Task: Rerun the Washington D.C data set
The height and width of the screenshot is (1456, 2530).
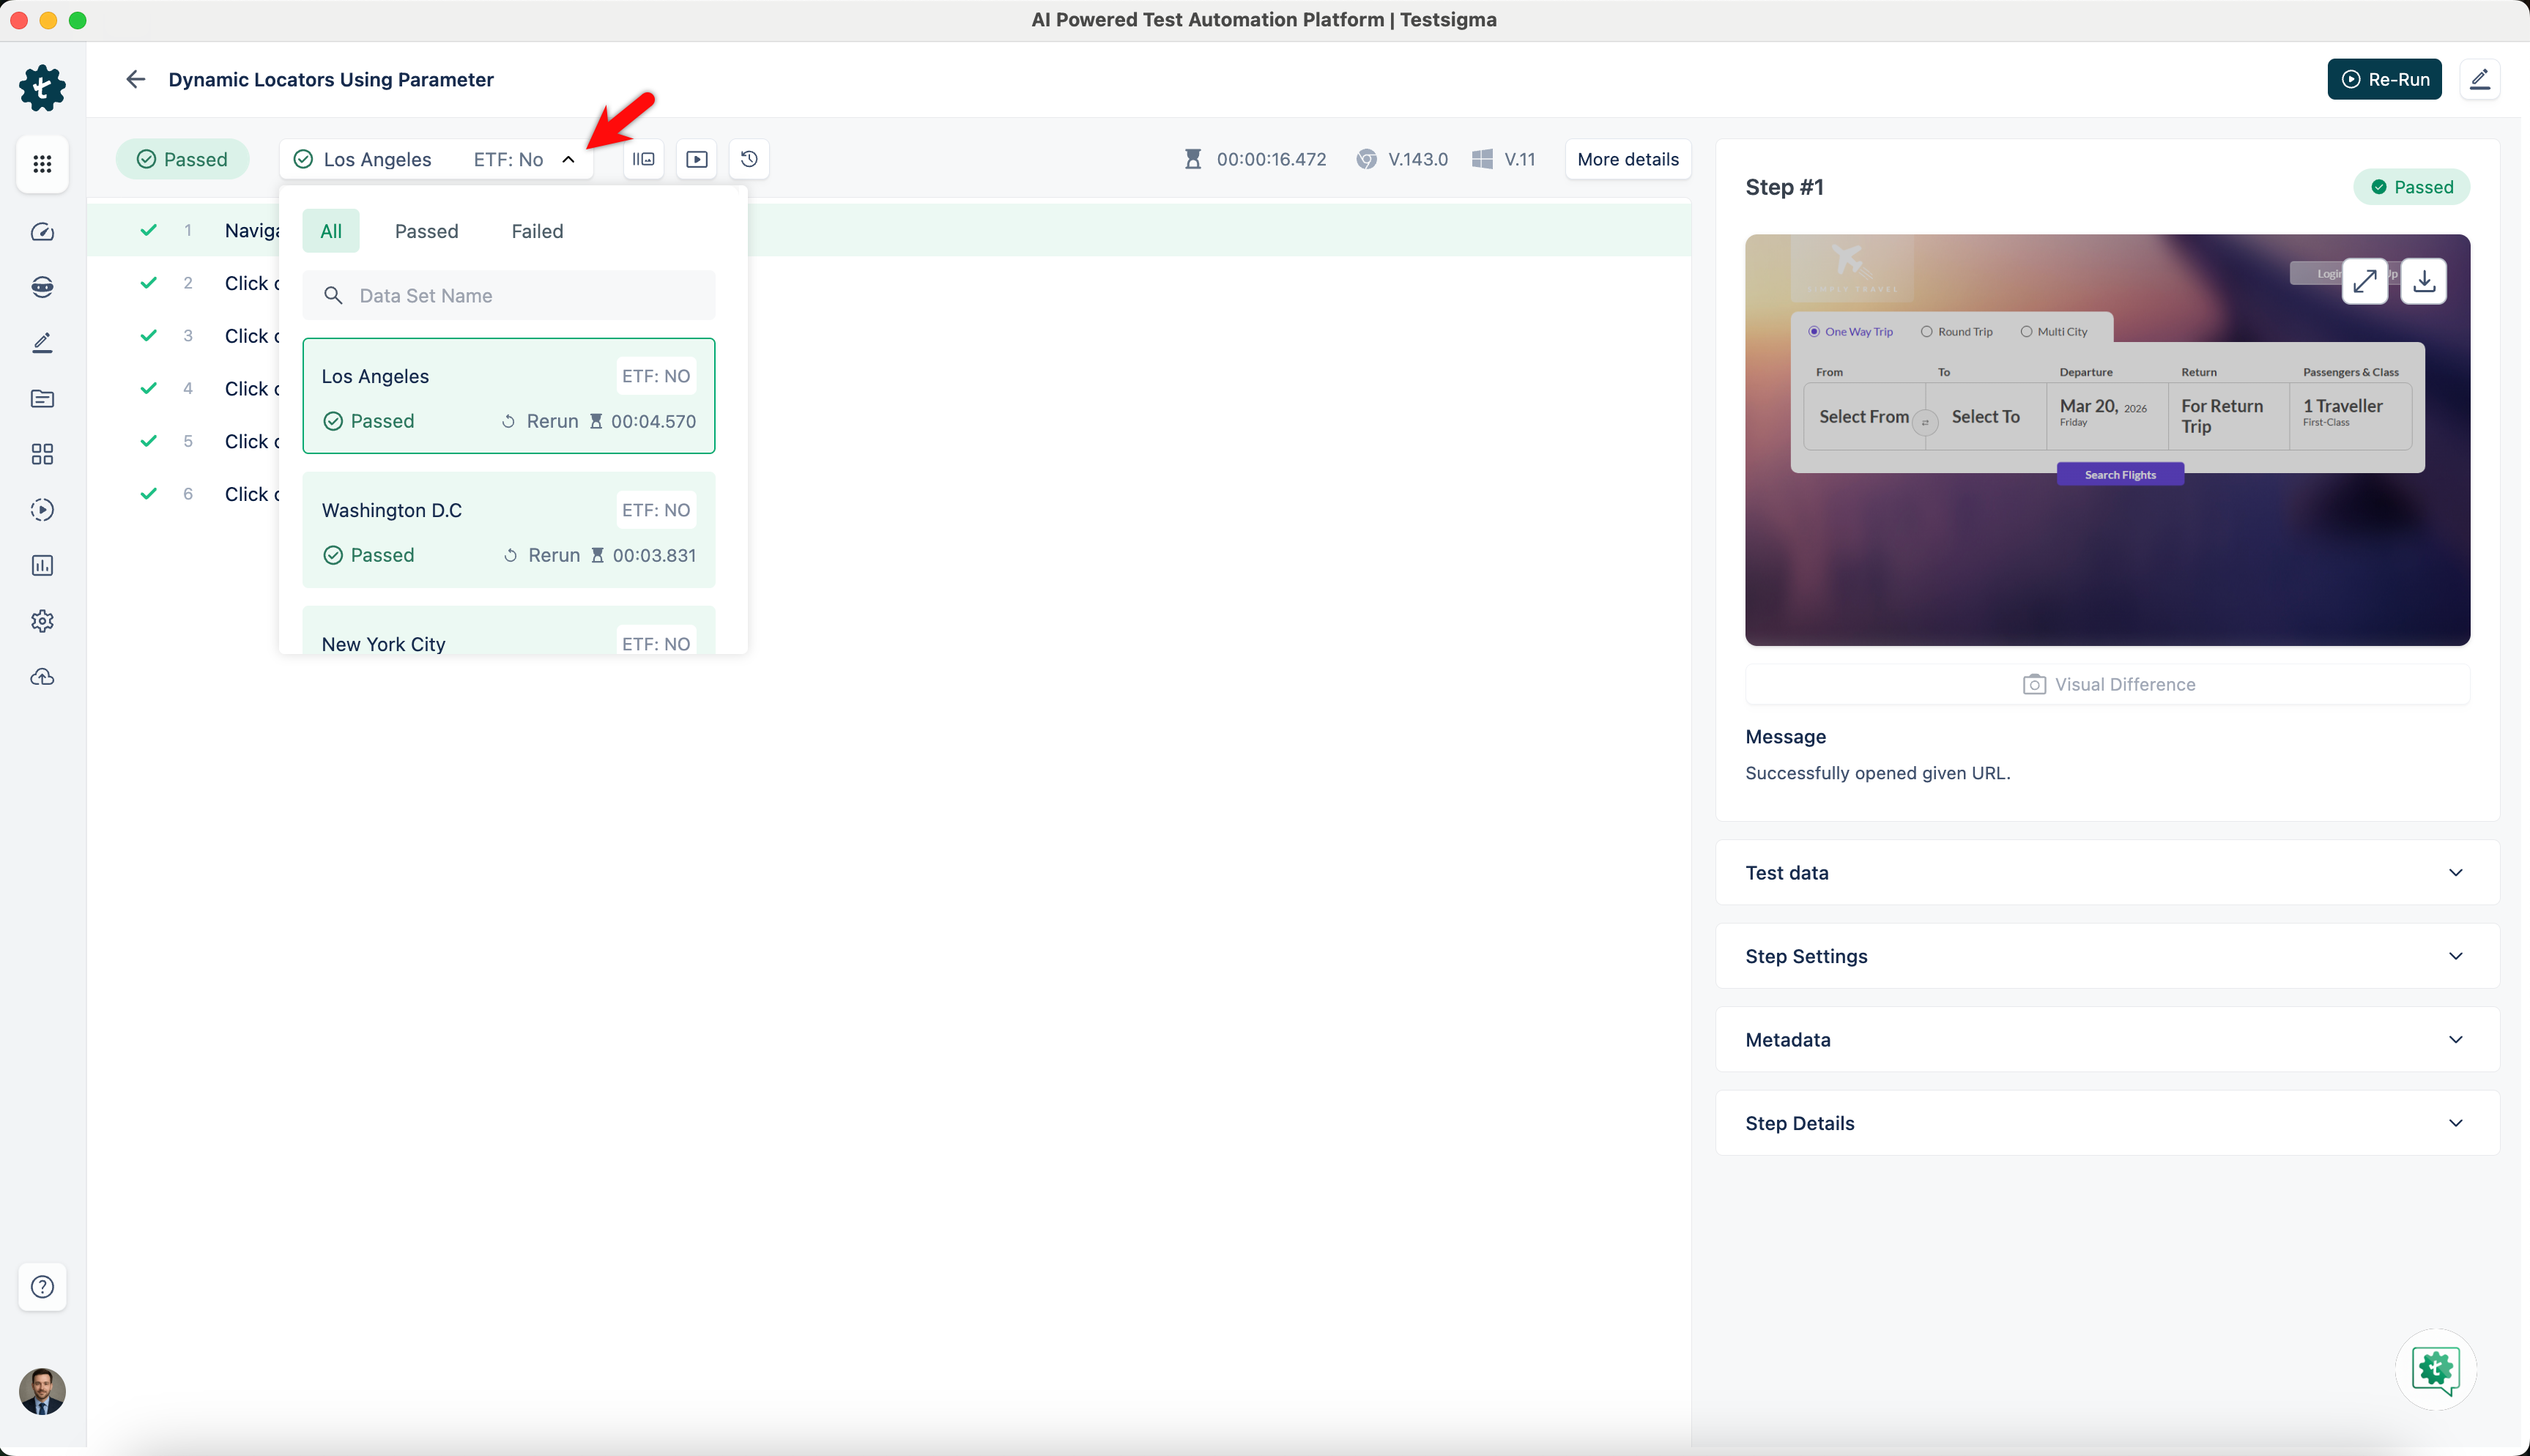Action: click(x=541, y=555)
